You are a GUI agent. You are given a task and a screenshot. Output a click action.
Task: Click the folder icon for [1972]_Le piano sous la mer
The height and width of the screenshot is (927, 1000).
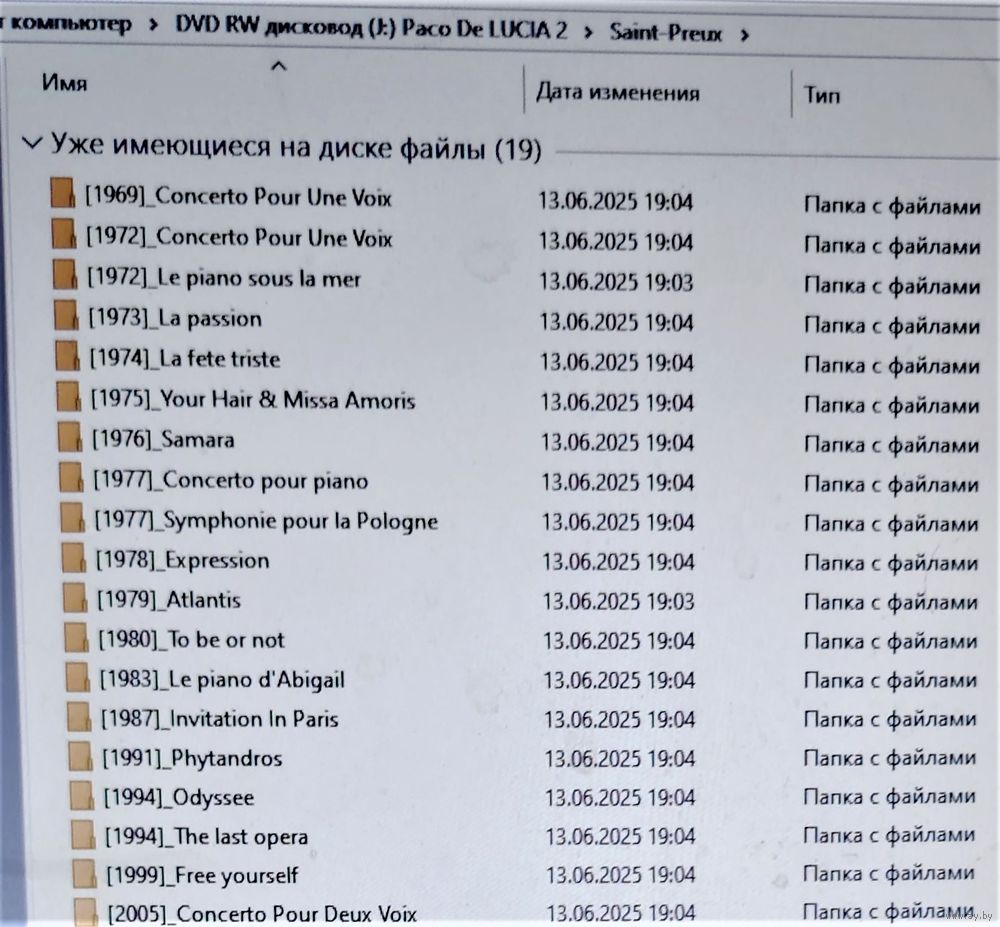(x=66, y=274)
